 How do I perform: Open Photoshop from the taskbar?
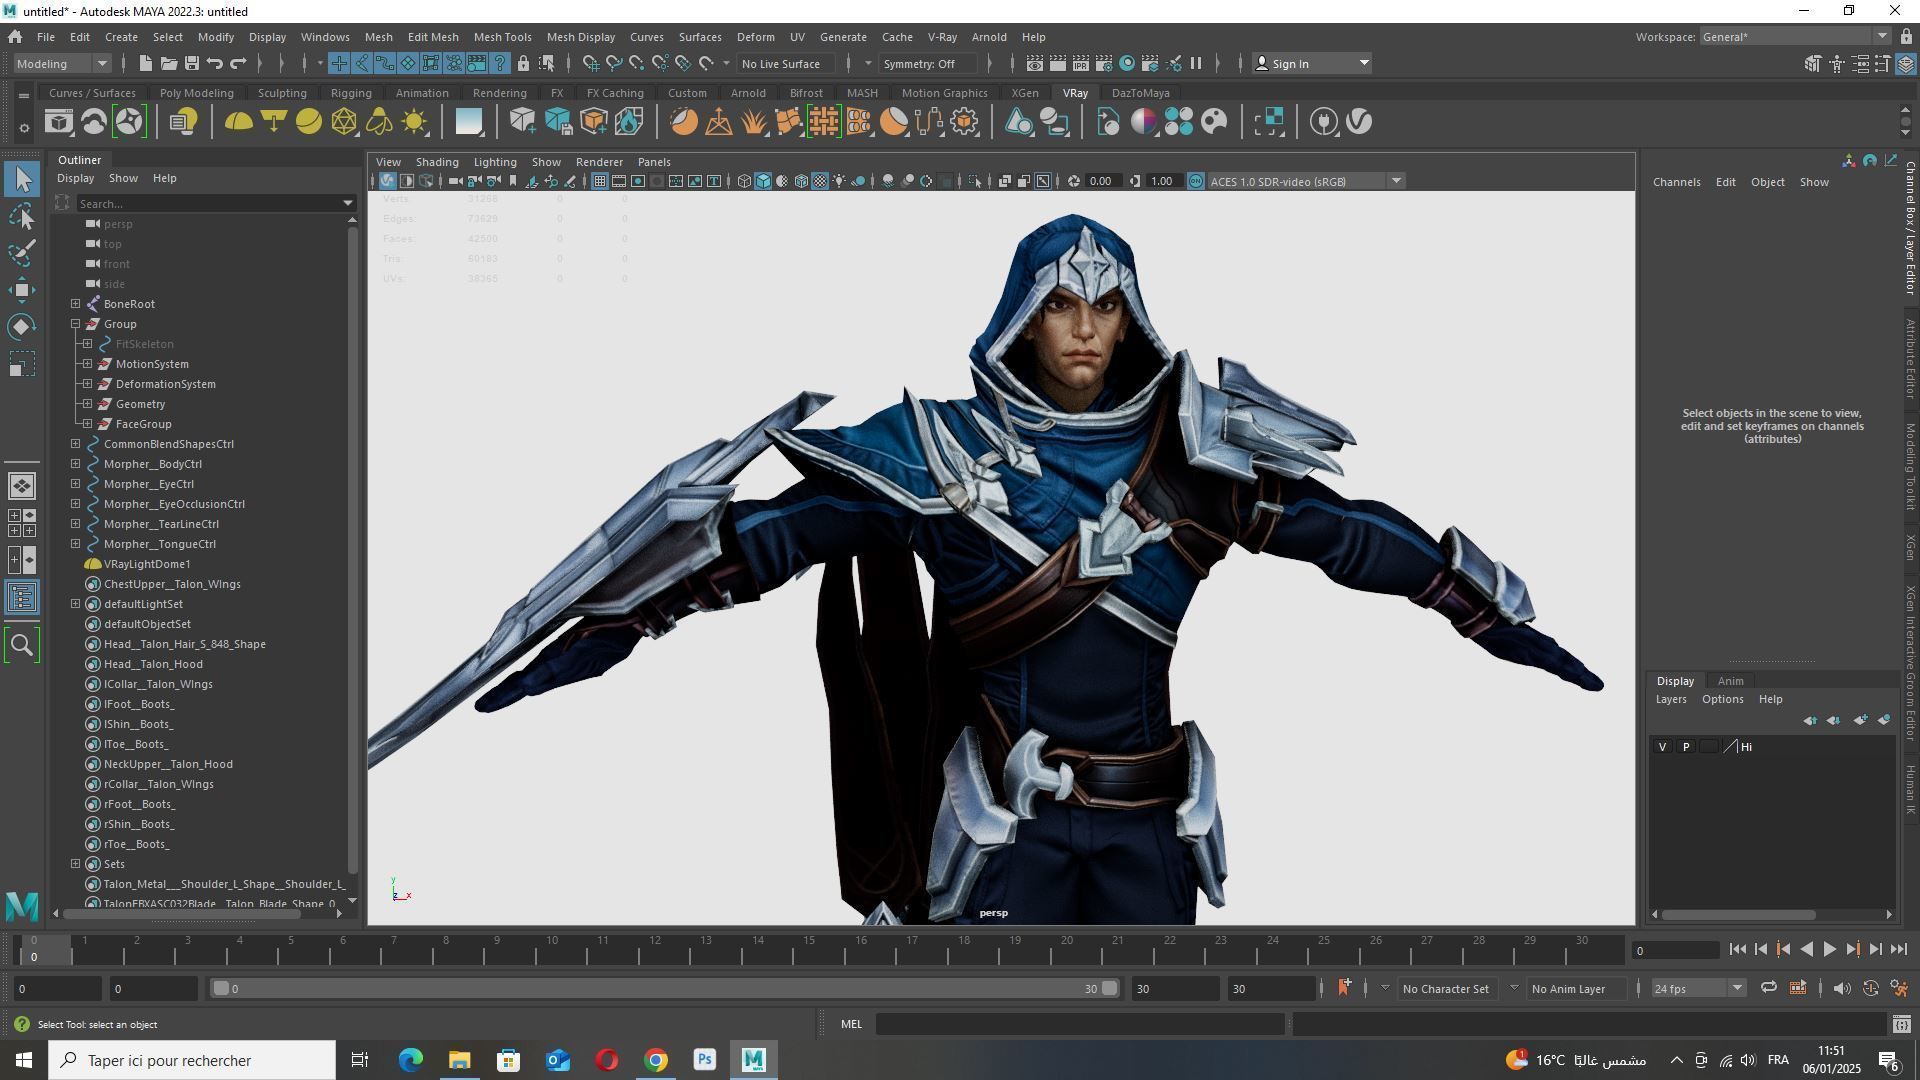click(x=704, y=1060)
